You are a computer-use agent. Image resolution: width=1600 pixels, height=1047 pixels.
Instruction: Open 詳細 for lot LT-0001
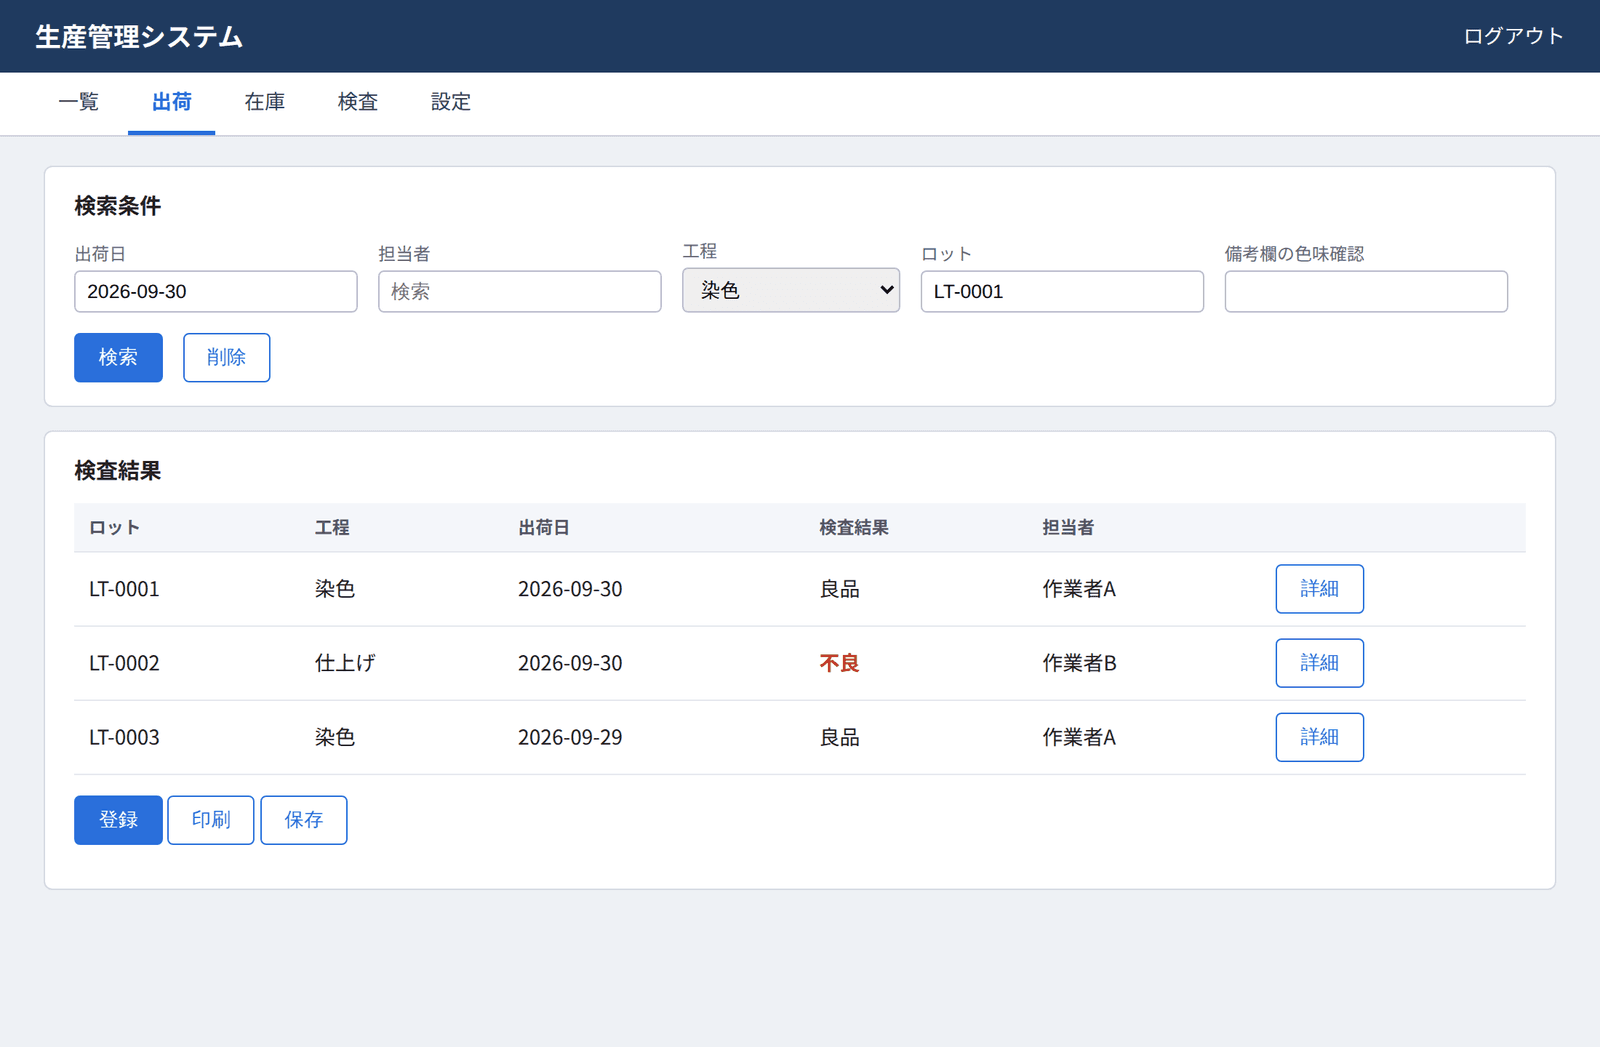point(1320,589)
